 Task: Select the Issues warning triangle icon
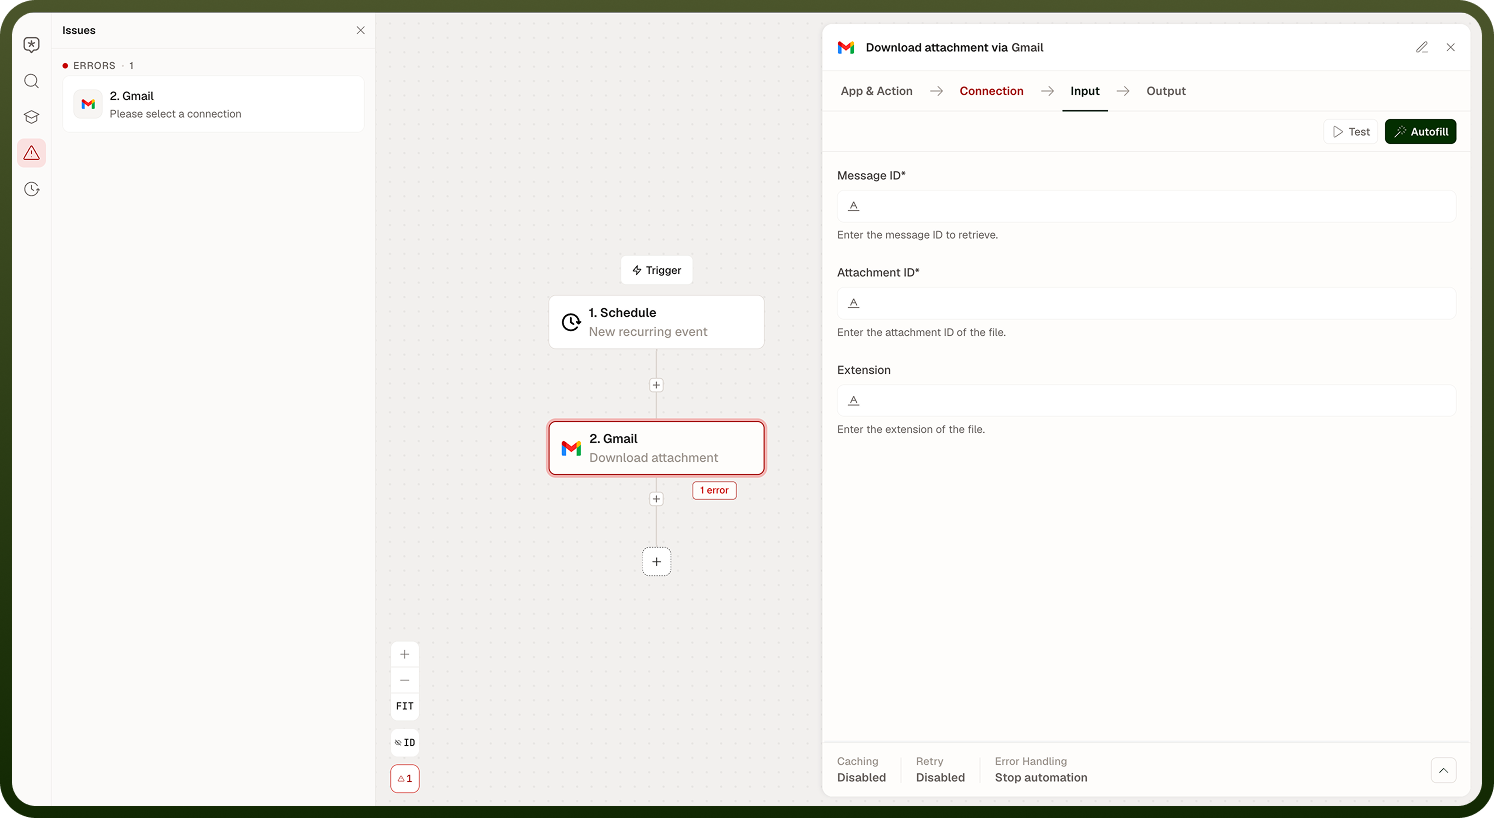[32, 153]
